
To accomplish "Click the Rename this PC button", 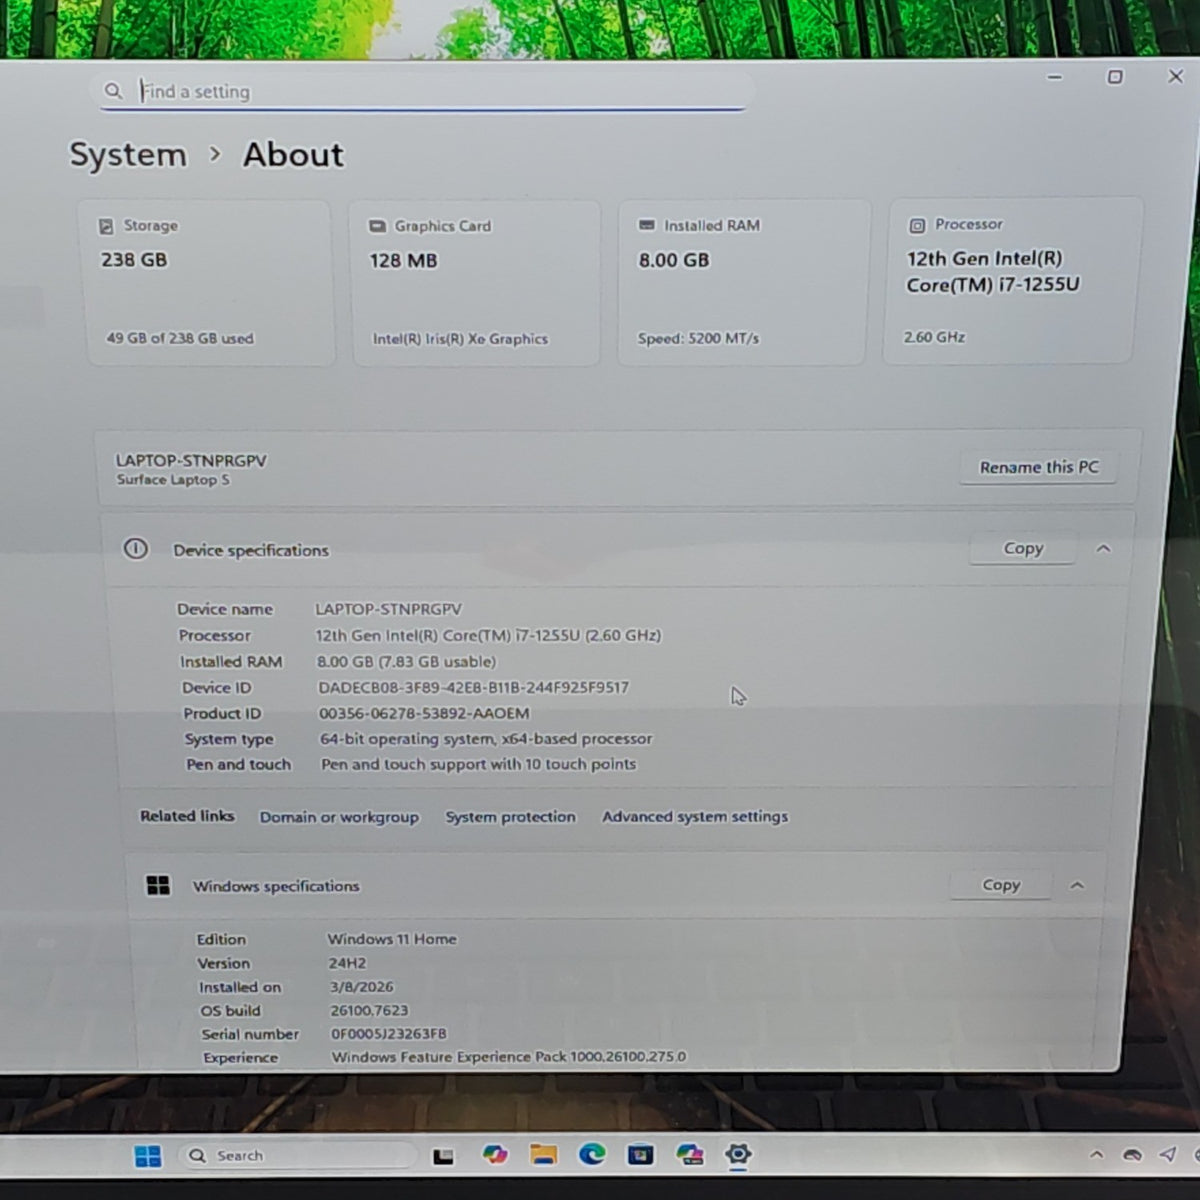I will 1038,467.
